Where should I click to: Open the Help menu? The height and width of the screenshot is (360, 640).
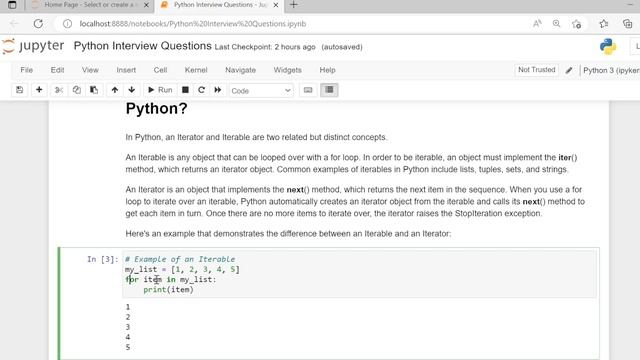[x=327, y=70]
